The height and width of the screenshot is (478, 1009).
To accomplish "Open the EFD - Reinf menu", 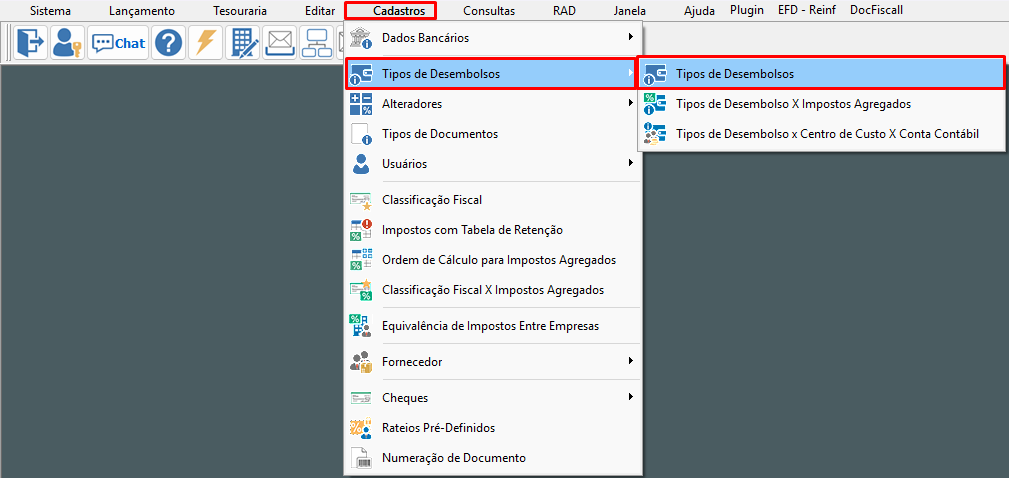I will click(807, 10).
